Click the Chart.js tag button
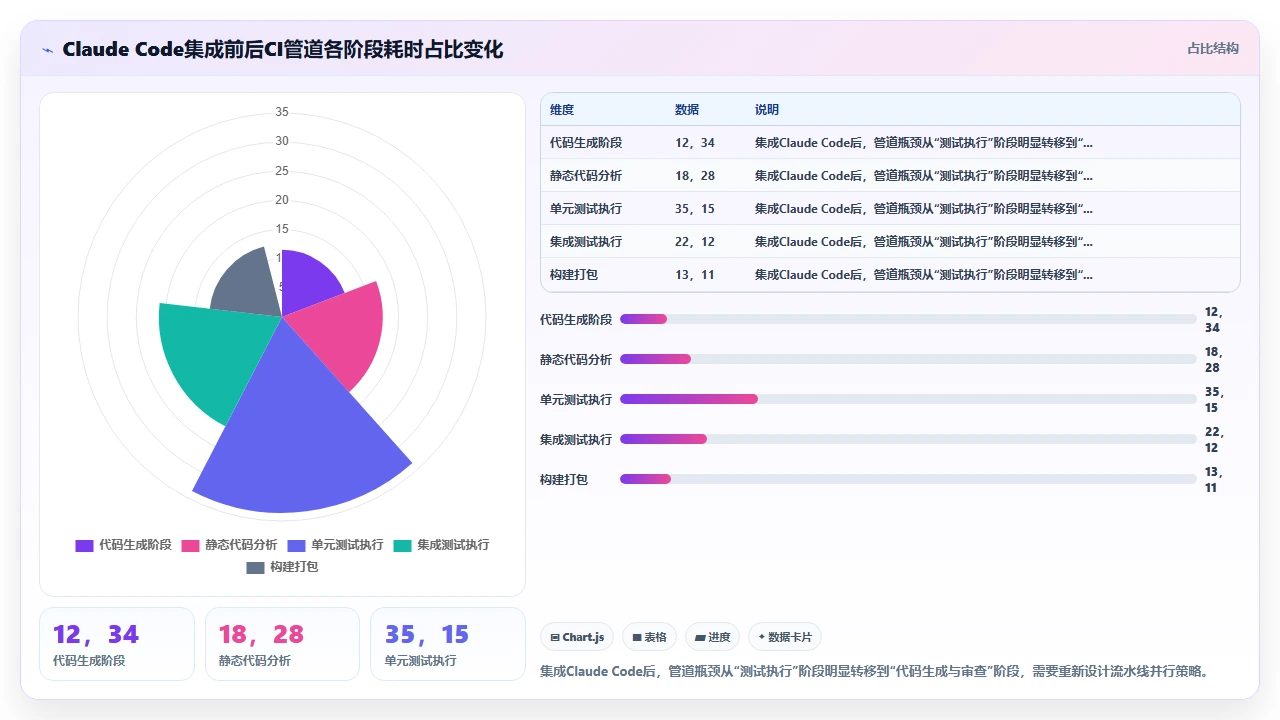 click(577, 637)
